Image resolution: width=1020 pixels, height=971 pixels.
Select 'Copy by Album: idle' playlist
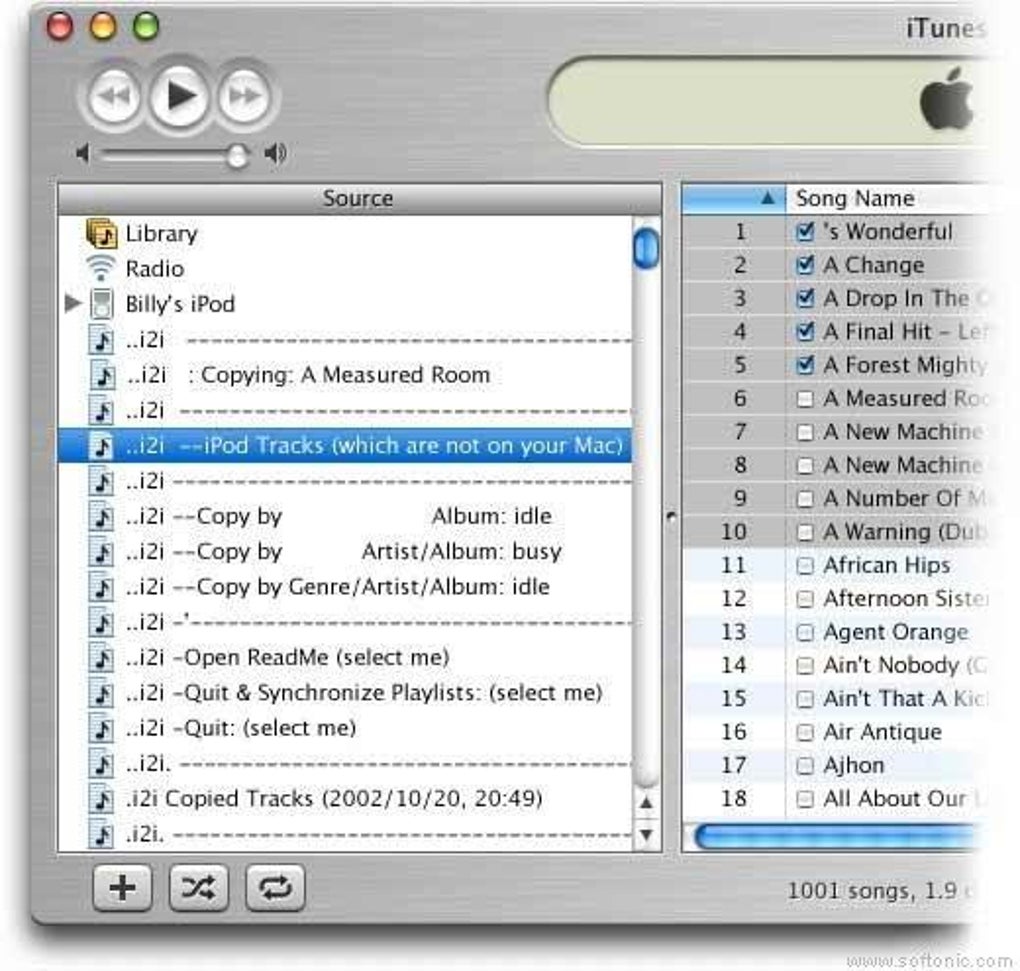pos(345,516)
